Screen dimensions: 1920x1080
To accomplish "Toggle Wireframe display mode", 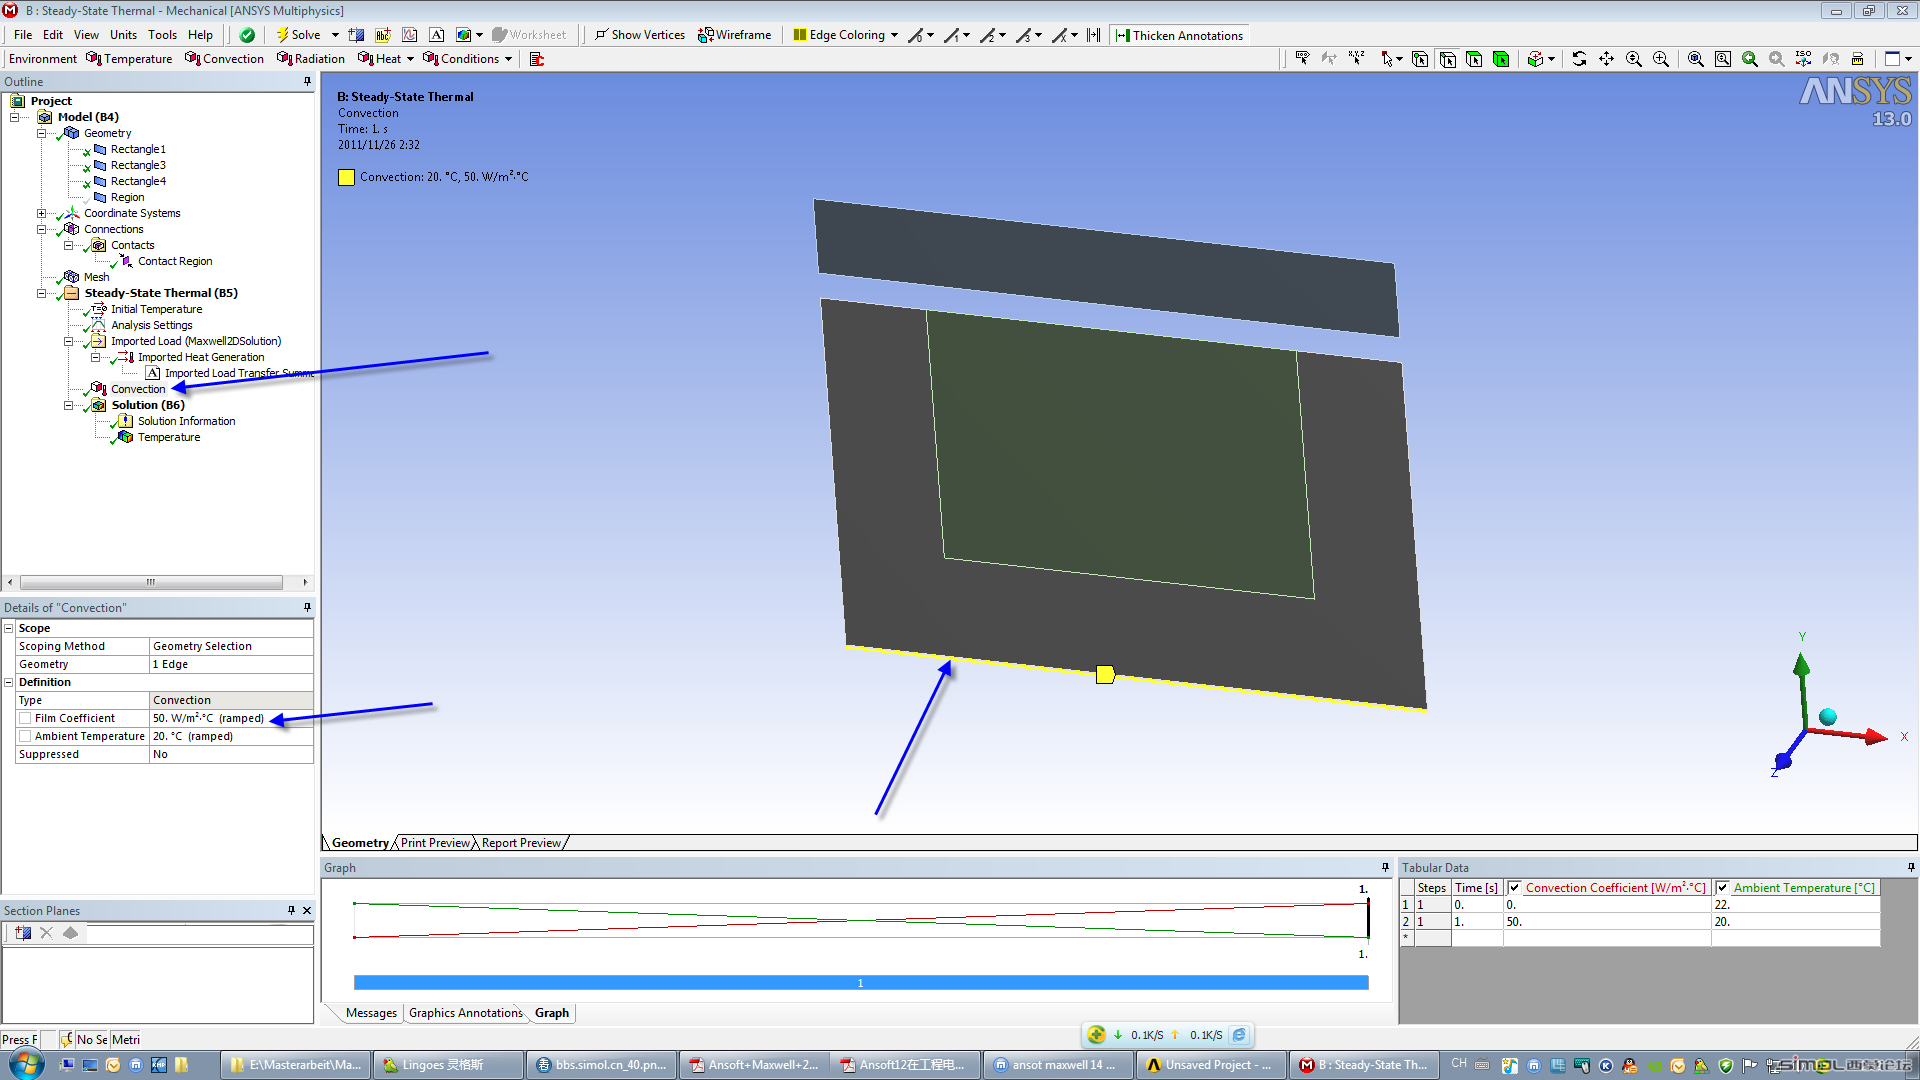I will pos(735,35).
